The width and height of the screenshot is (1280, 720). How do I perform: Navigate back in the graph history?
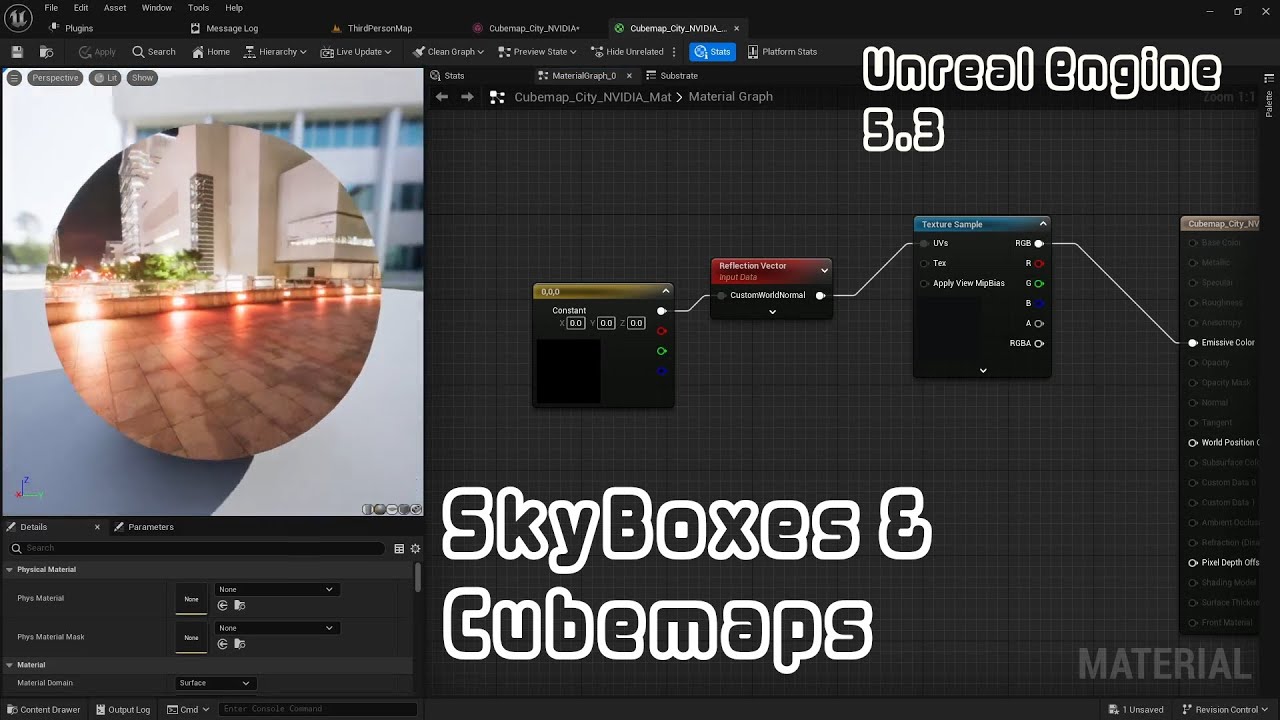pos(442,97)
